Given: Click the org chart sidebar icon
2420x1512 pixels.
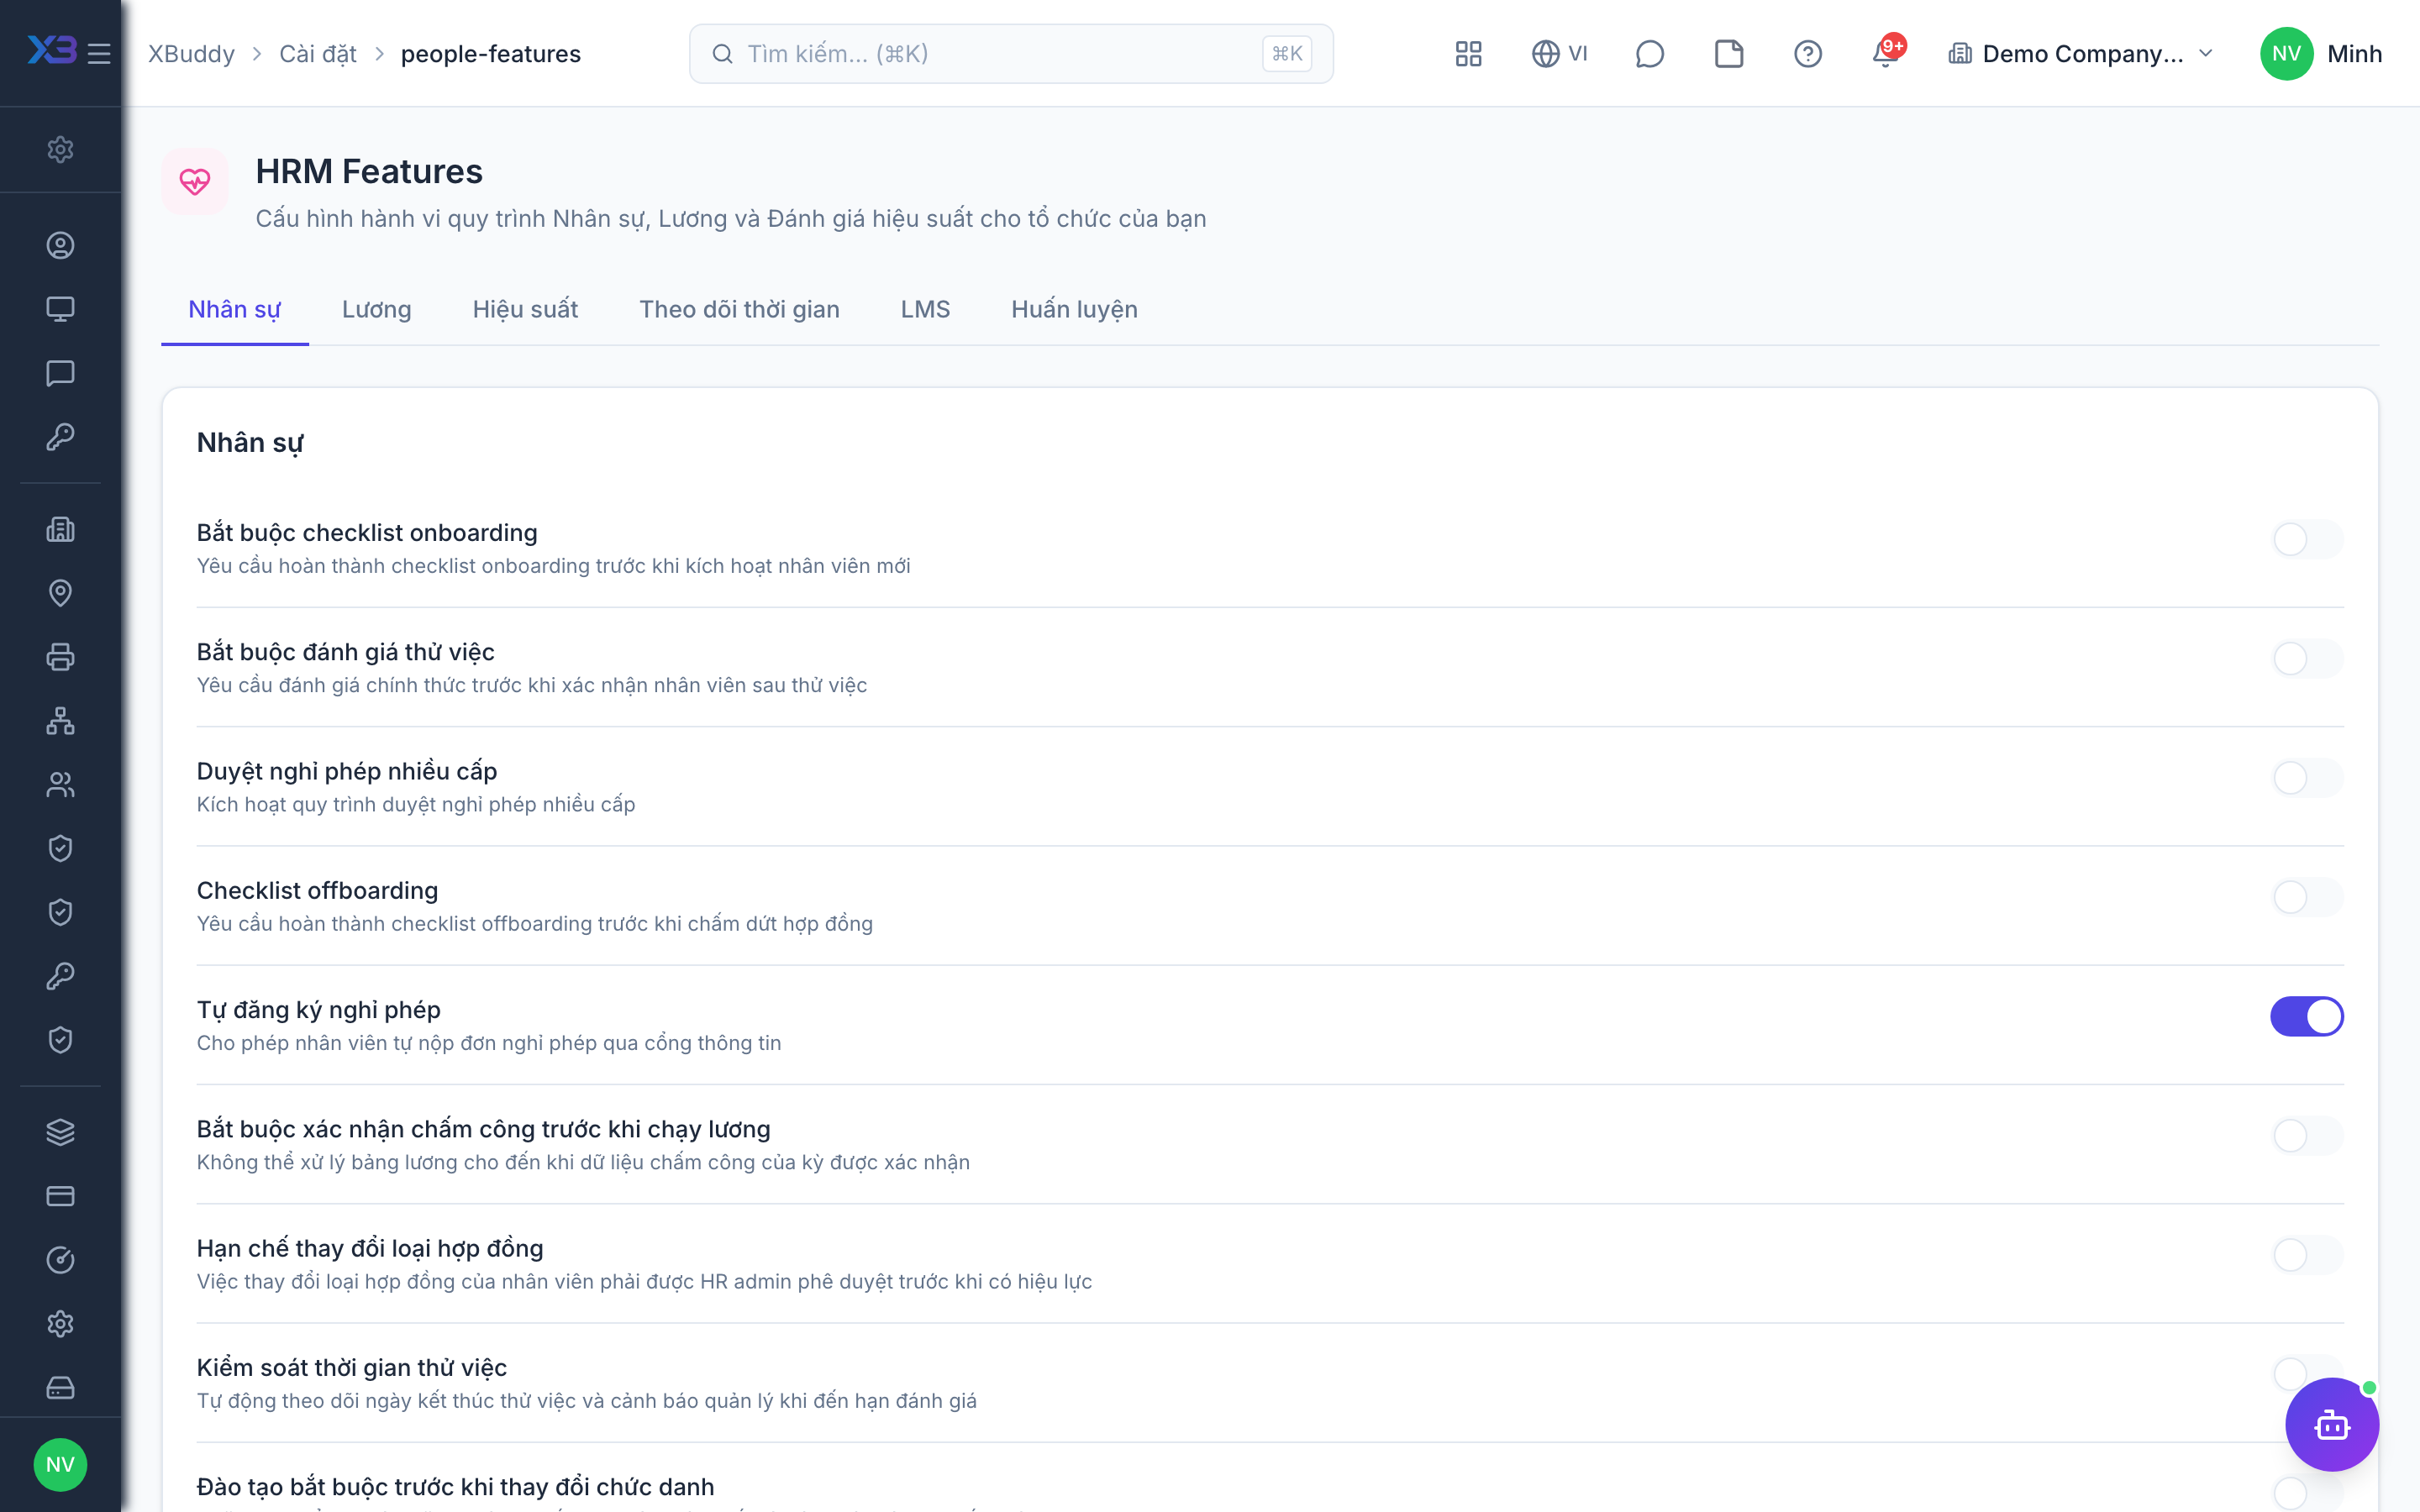Looking at the screenshot, I should [60, 721].
